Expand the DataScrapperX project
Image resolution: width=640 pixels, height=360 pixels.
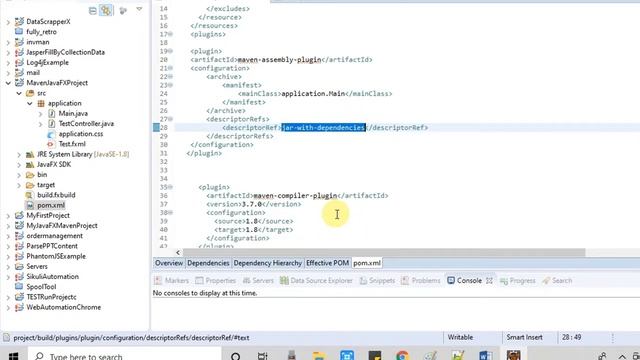[8, 22]
